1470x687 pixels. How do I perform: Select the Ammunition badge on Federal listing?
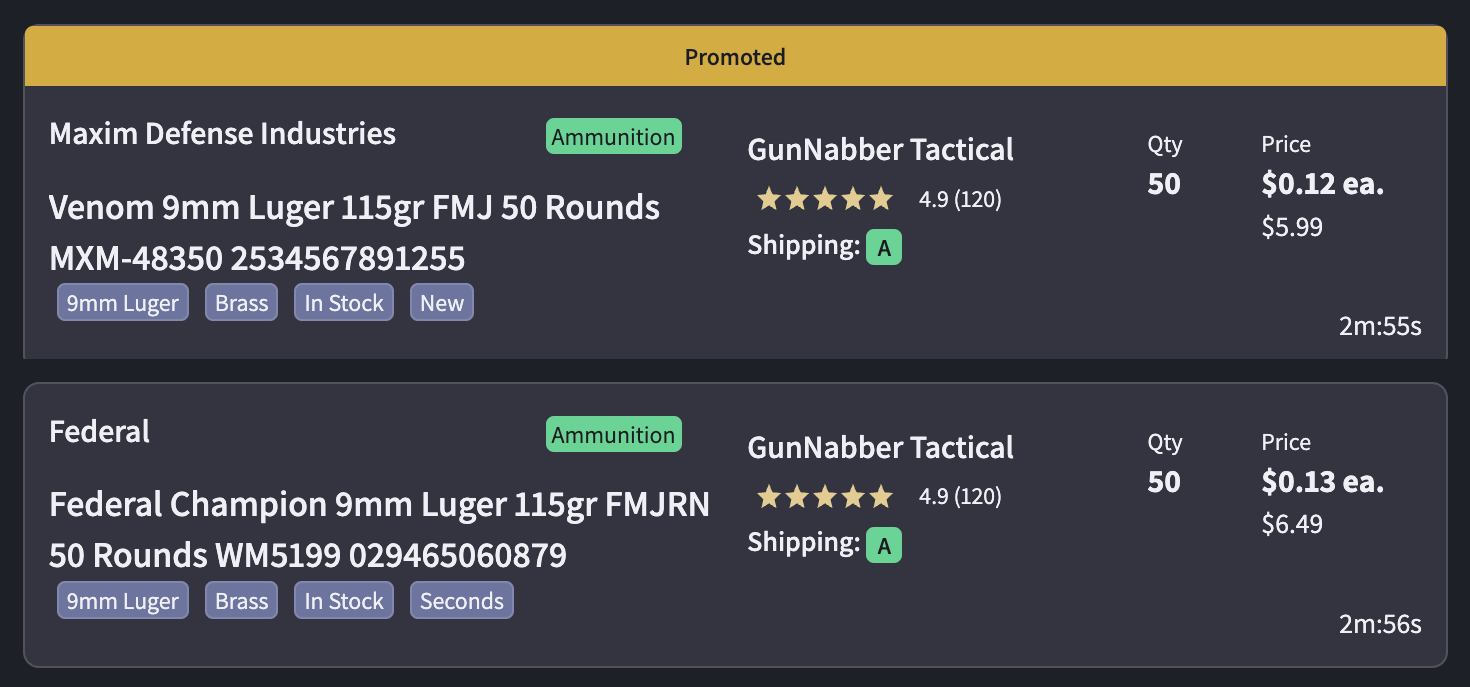coord(613,434)
